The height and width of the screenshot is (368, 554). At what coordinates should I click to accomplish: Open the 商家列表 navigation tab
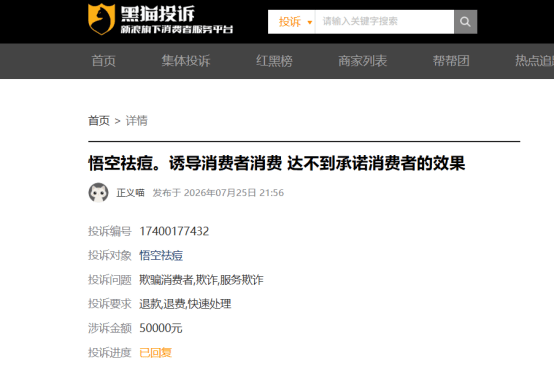coord(363,61)
